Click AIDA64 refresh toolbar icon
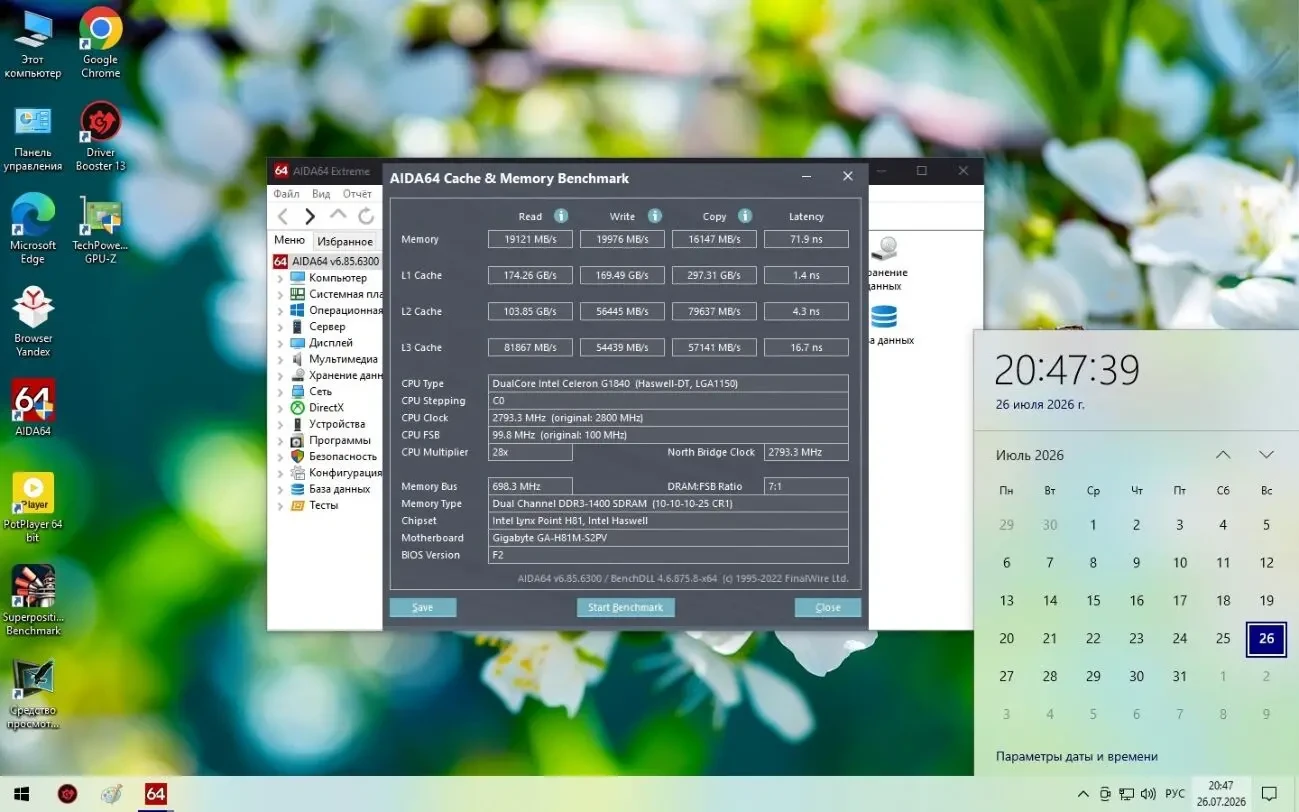The image size is (1299, 812). point(366,216)
